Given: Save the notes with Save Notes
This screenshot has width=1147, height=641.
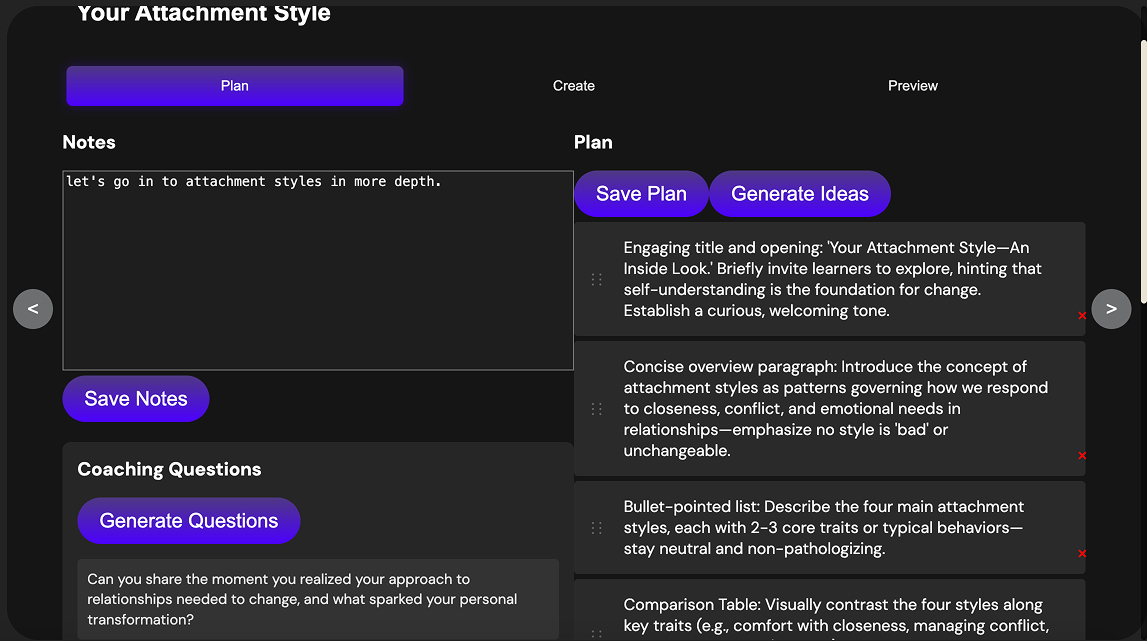Looking at the screenshot, I should click(136, 399).
